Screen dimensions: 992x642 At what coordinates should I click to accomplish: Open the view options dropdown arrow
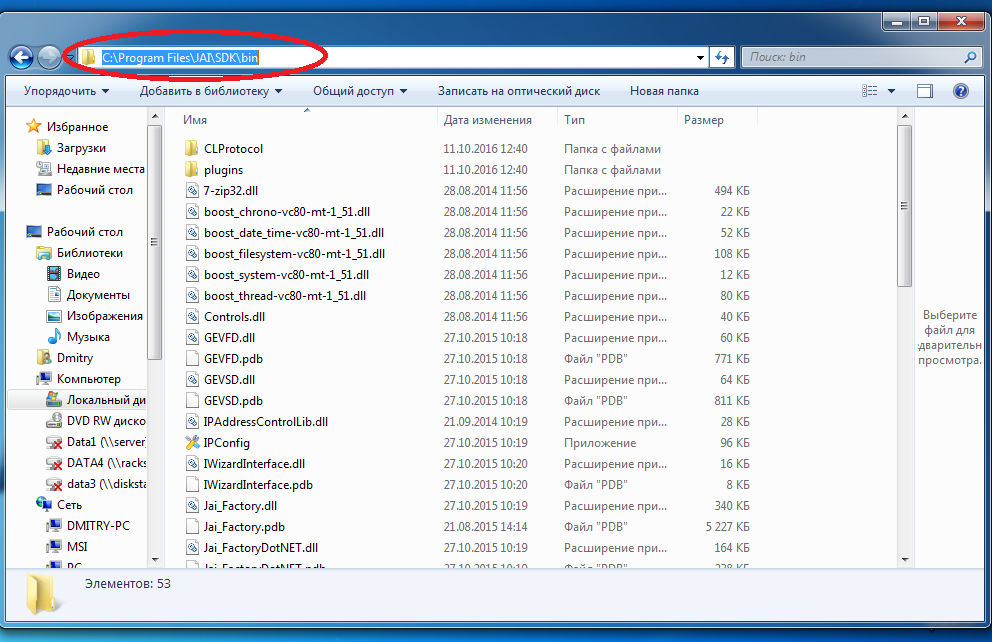[x=892, y=91]
